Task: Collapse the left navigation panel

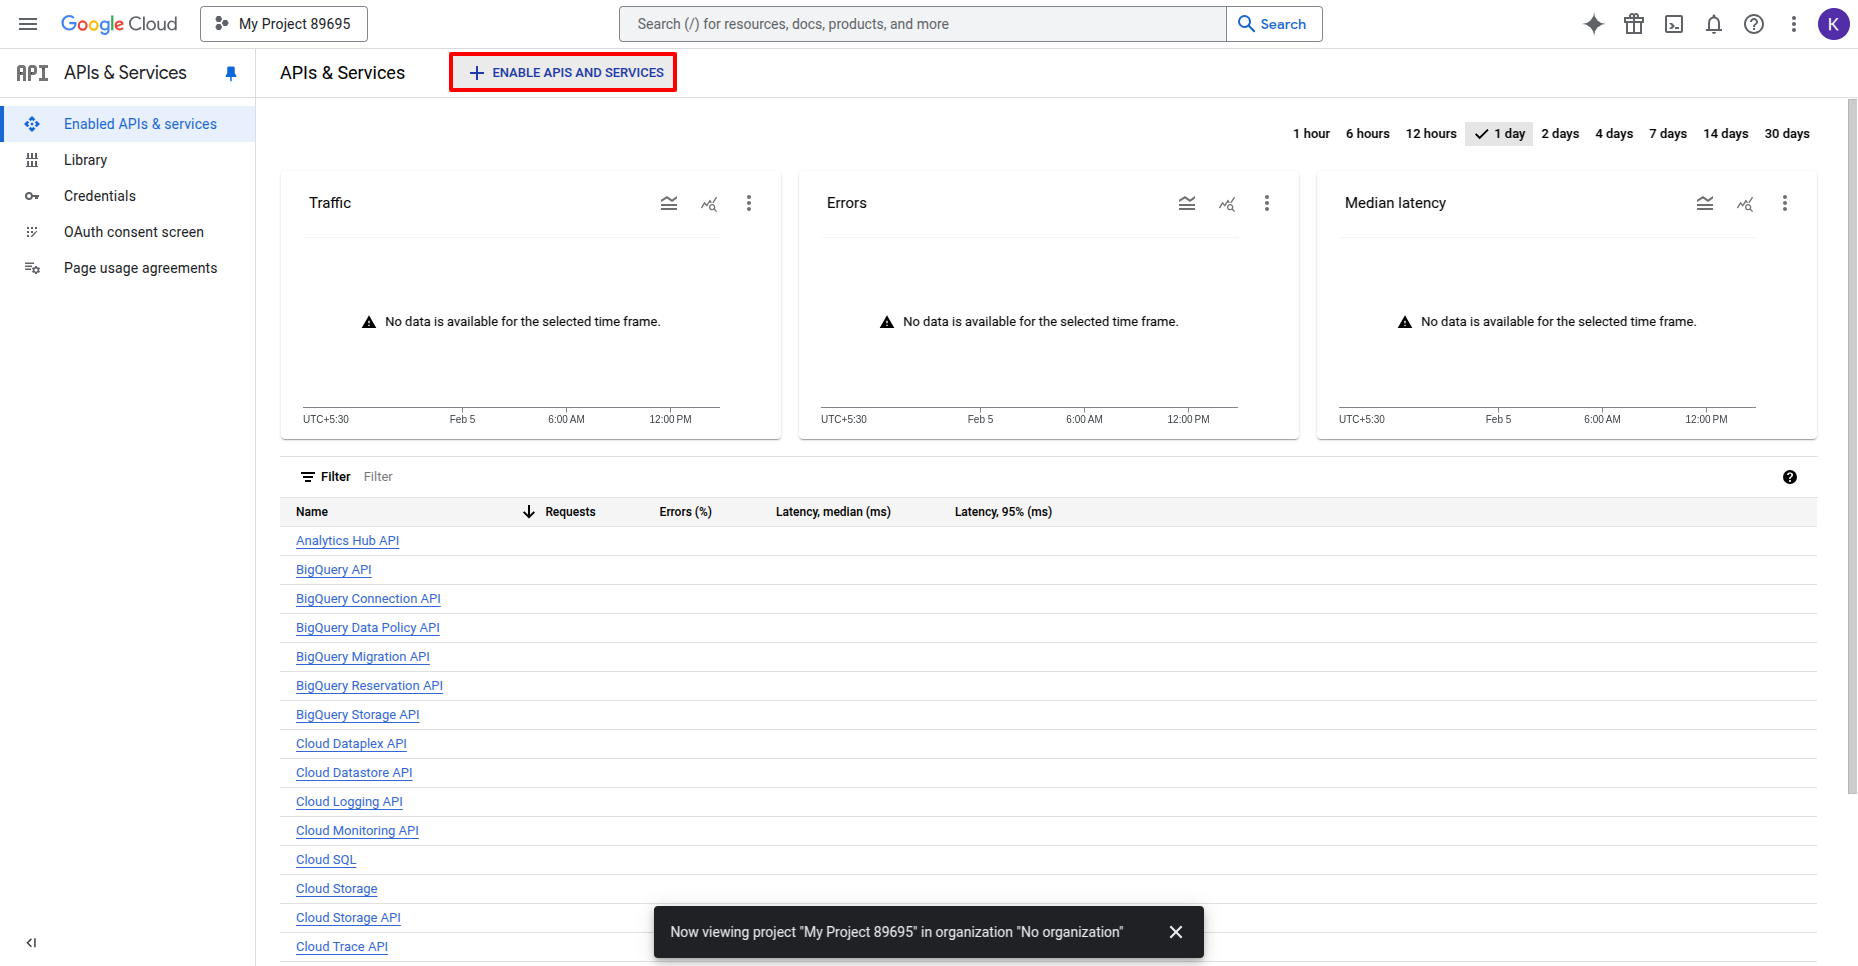Action: 31,942
